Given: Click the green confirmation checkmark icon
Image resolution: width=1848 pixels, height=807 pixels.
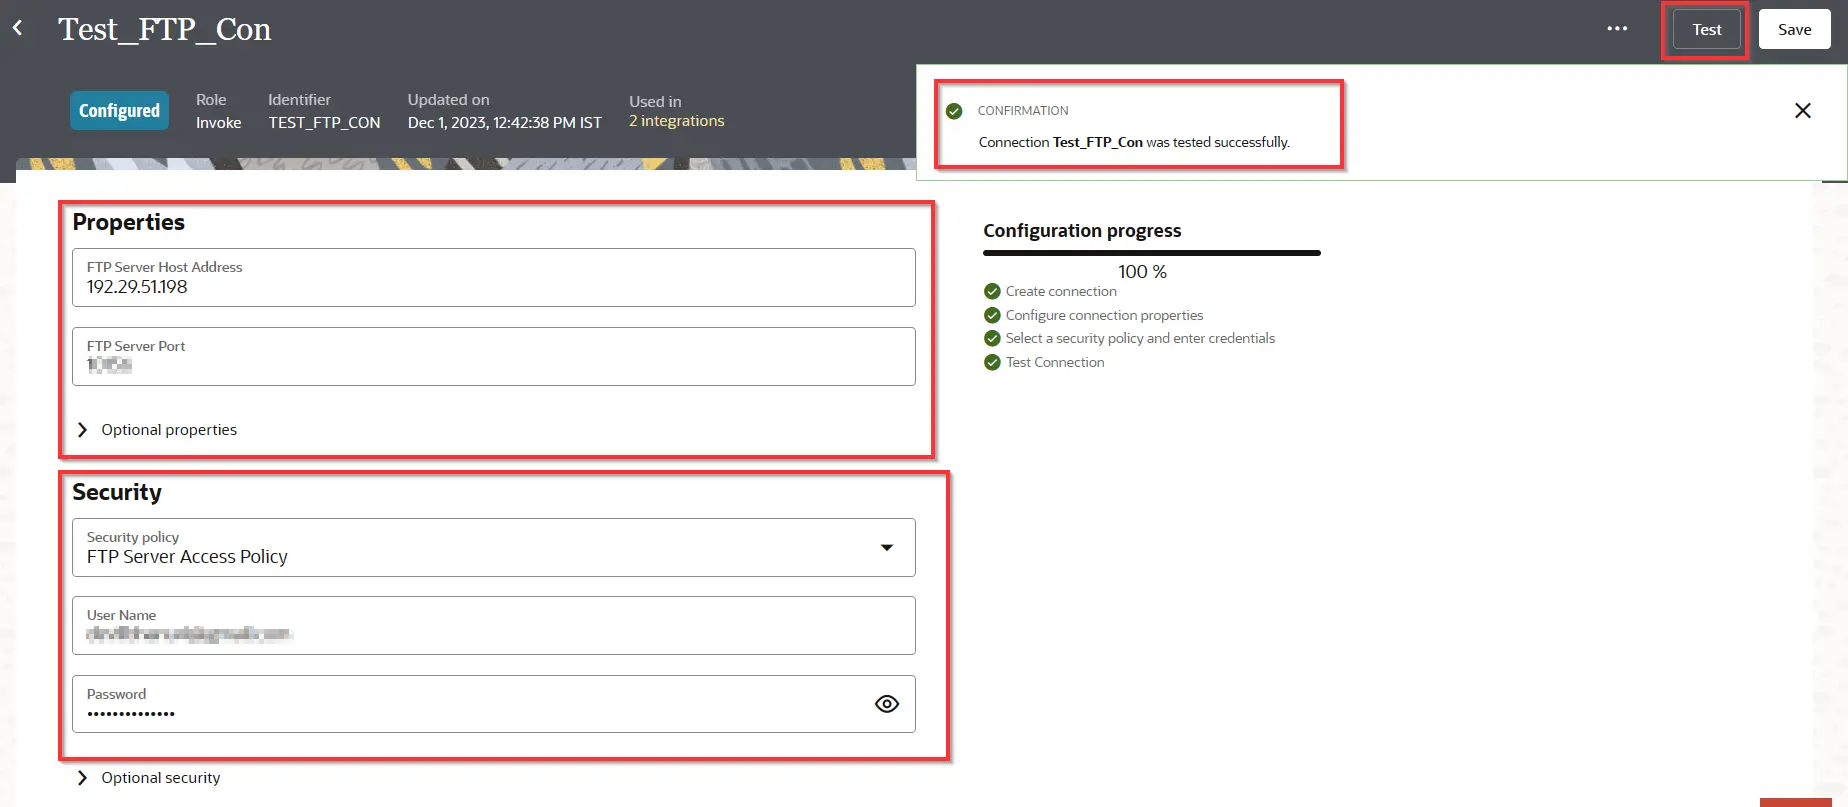Looking at the screenshot, I should [954, 111].
